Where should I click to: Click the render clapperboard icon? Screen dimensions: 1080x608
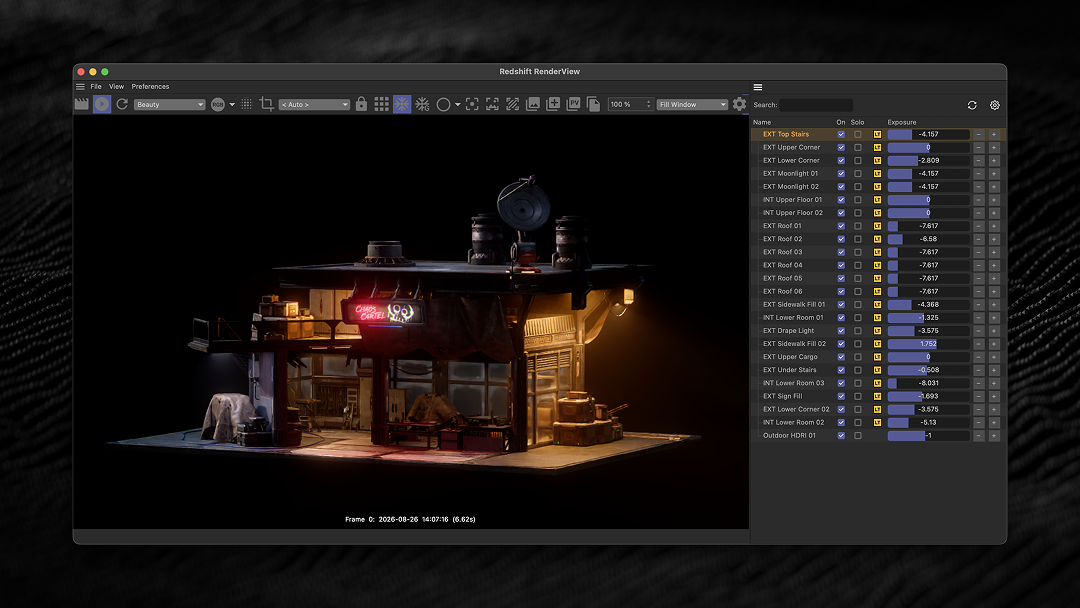(81, 104)
